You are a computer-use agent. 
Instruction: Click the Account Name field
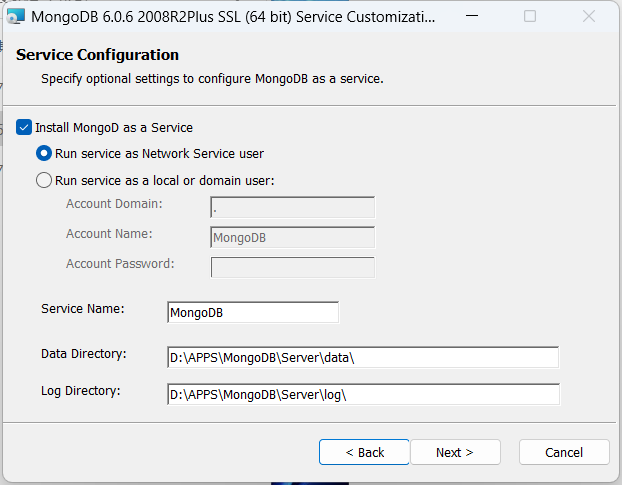click(292, 237)
